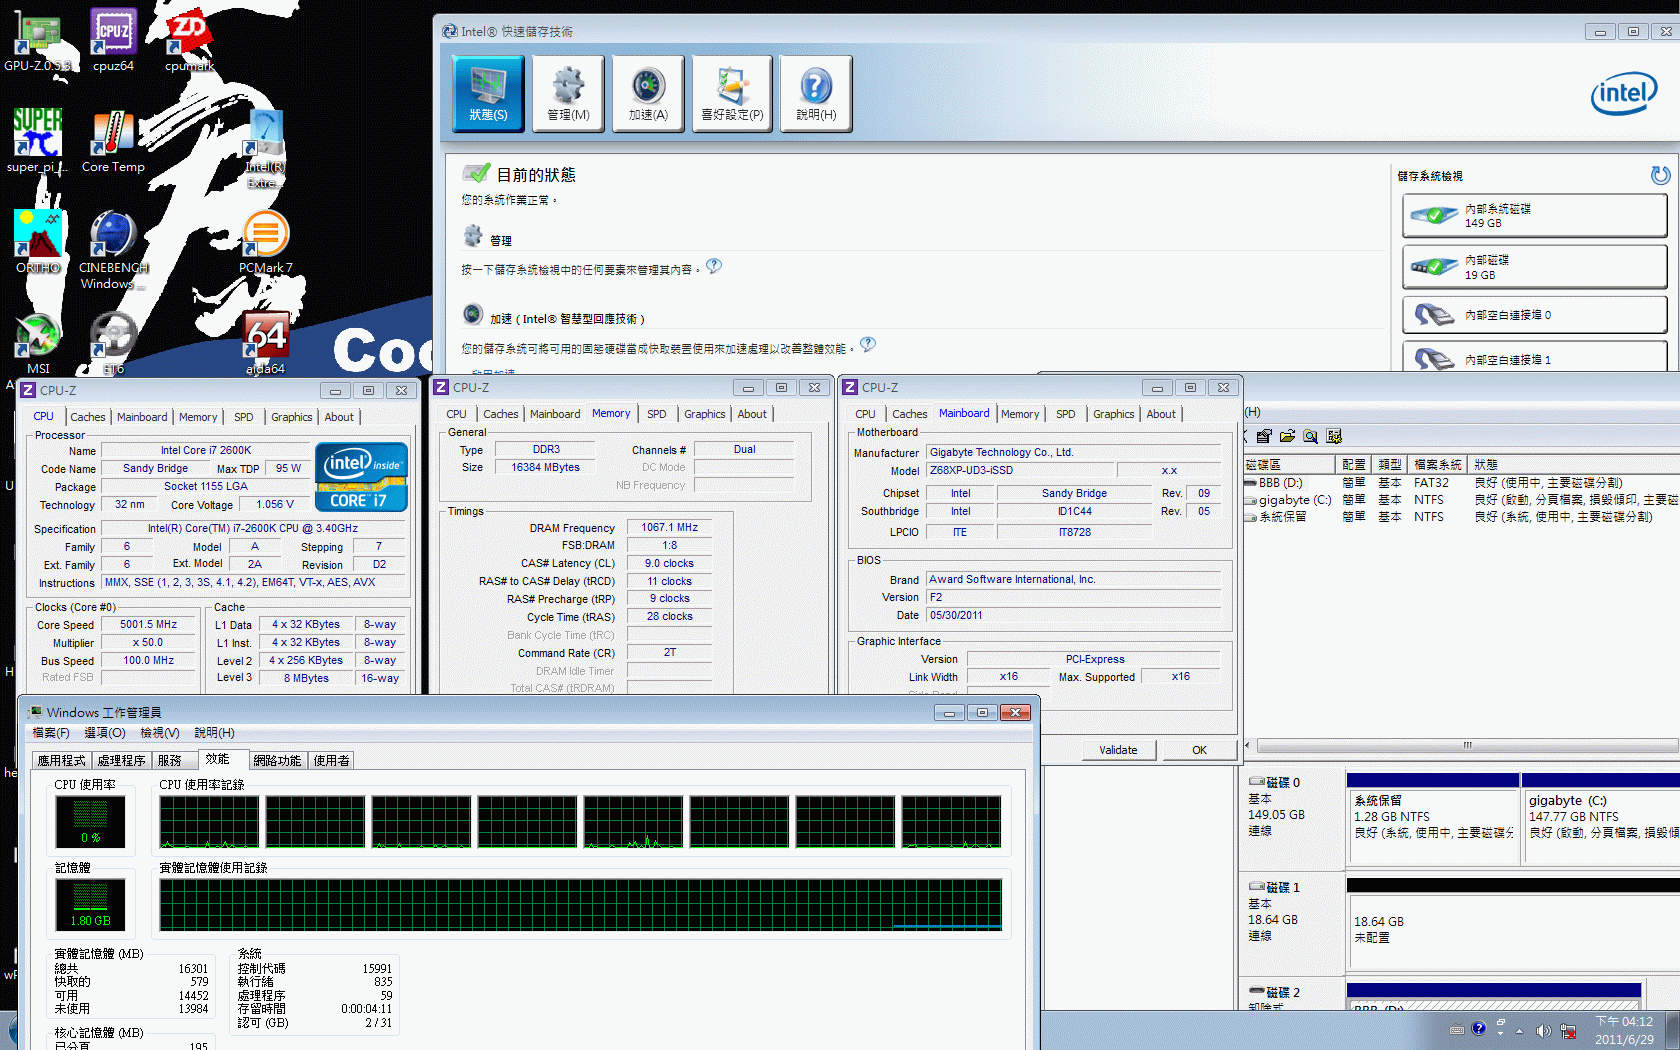Switch to SPD tab in middle CPU-Z Memory window

click(x=657, y=414)
